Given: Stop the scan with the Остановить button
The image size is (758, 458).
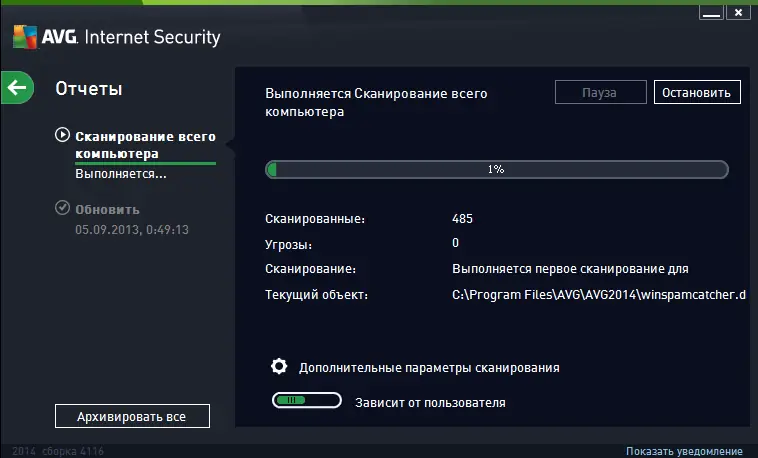Looking at the screenshot, I should tap(697, 92).
